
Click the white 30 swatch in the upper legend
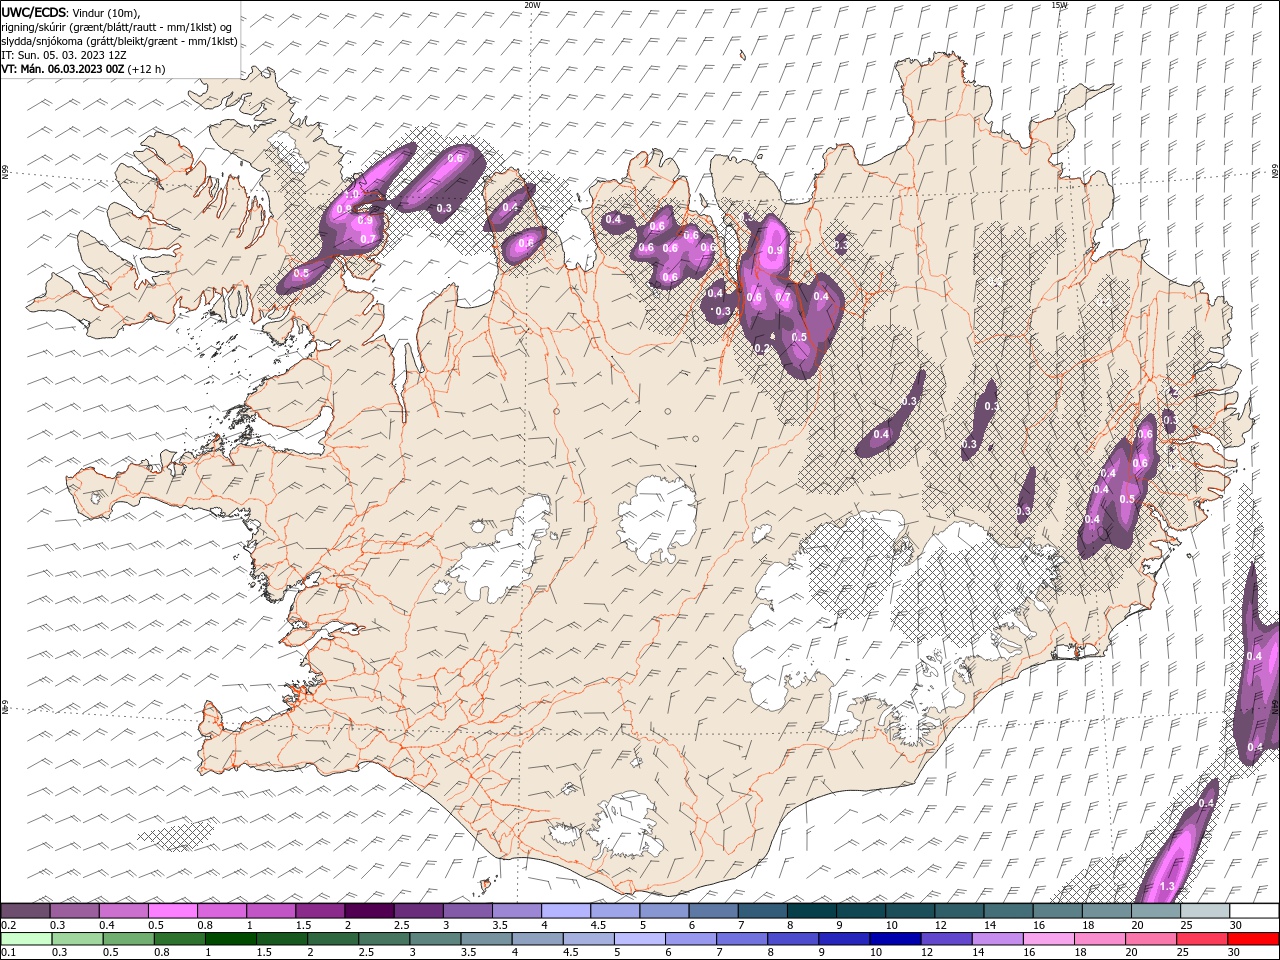(1253, 911)
